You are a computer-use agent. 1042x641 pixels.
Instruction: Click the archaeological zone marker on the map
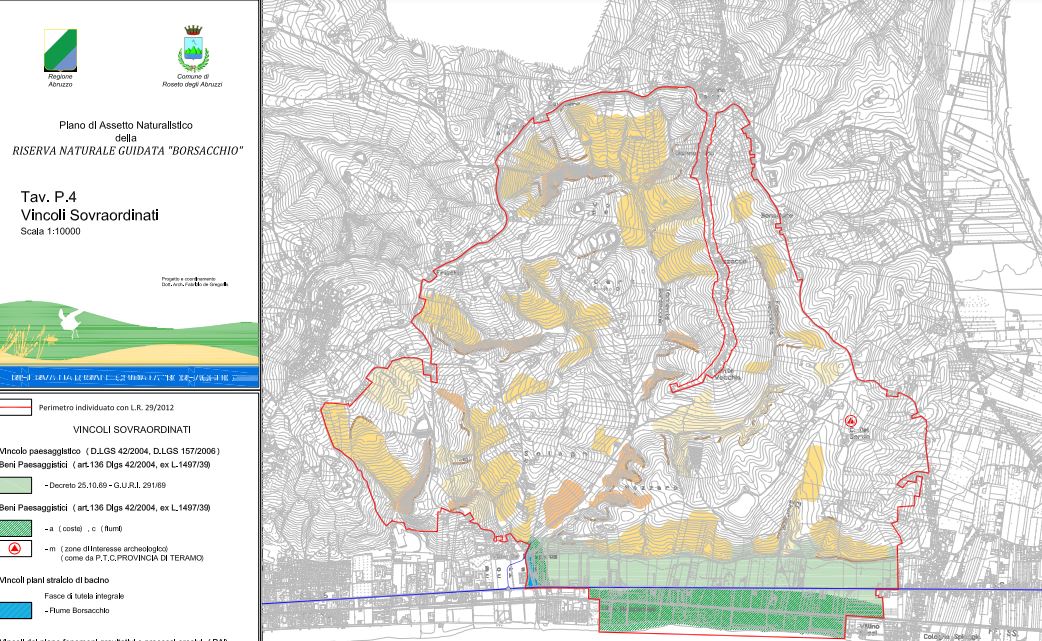pyautogui.click(x=851, y=422)
